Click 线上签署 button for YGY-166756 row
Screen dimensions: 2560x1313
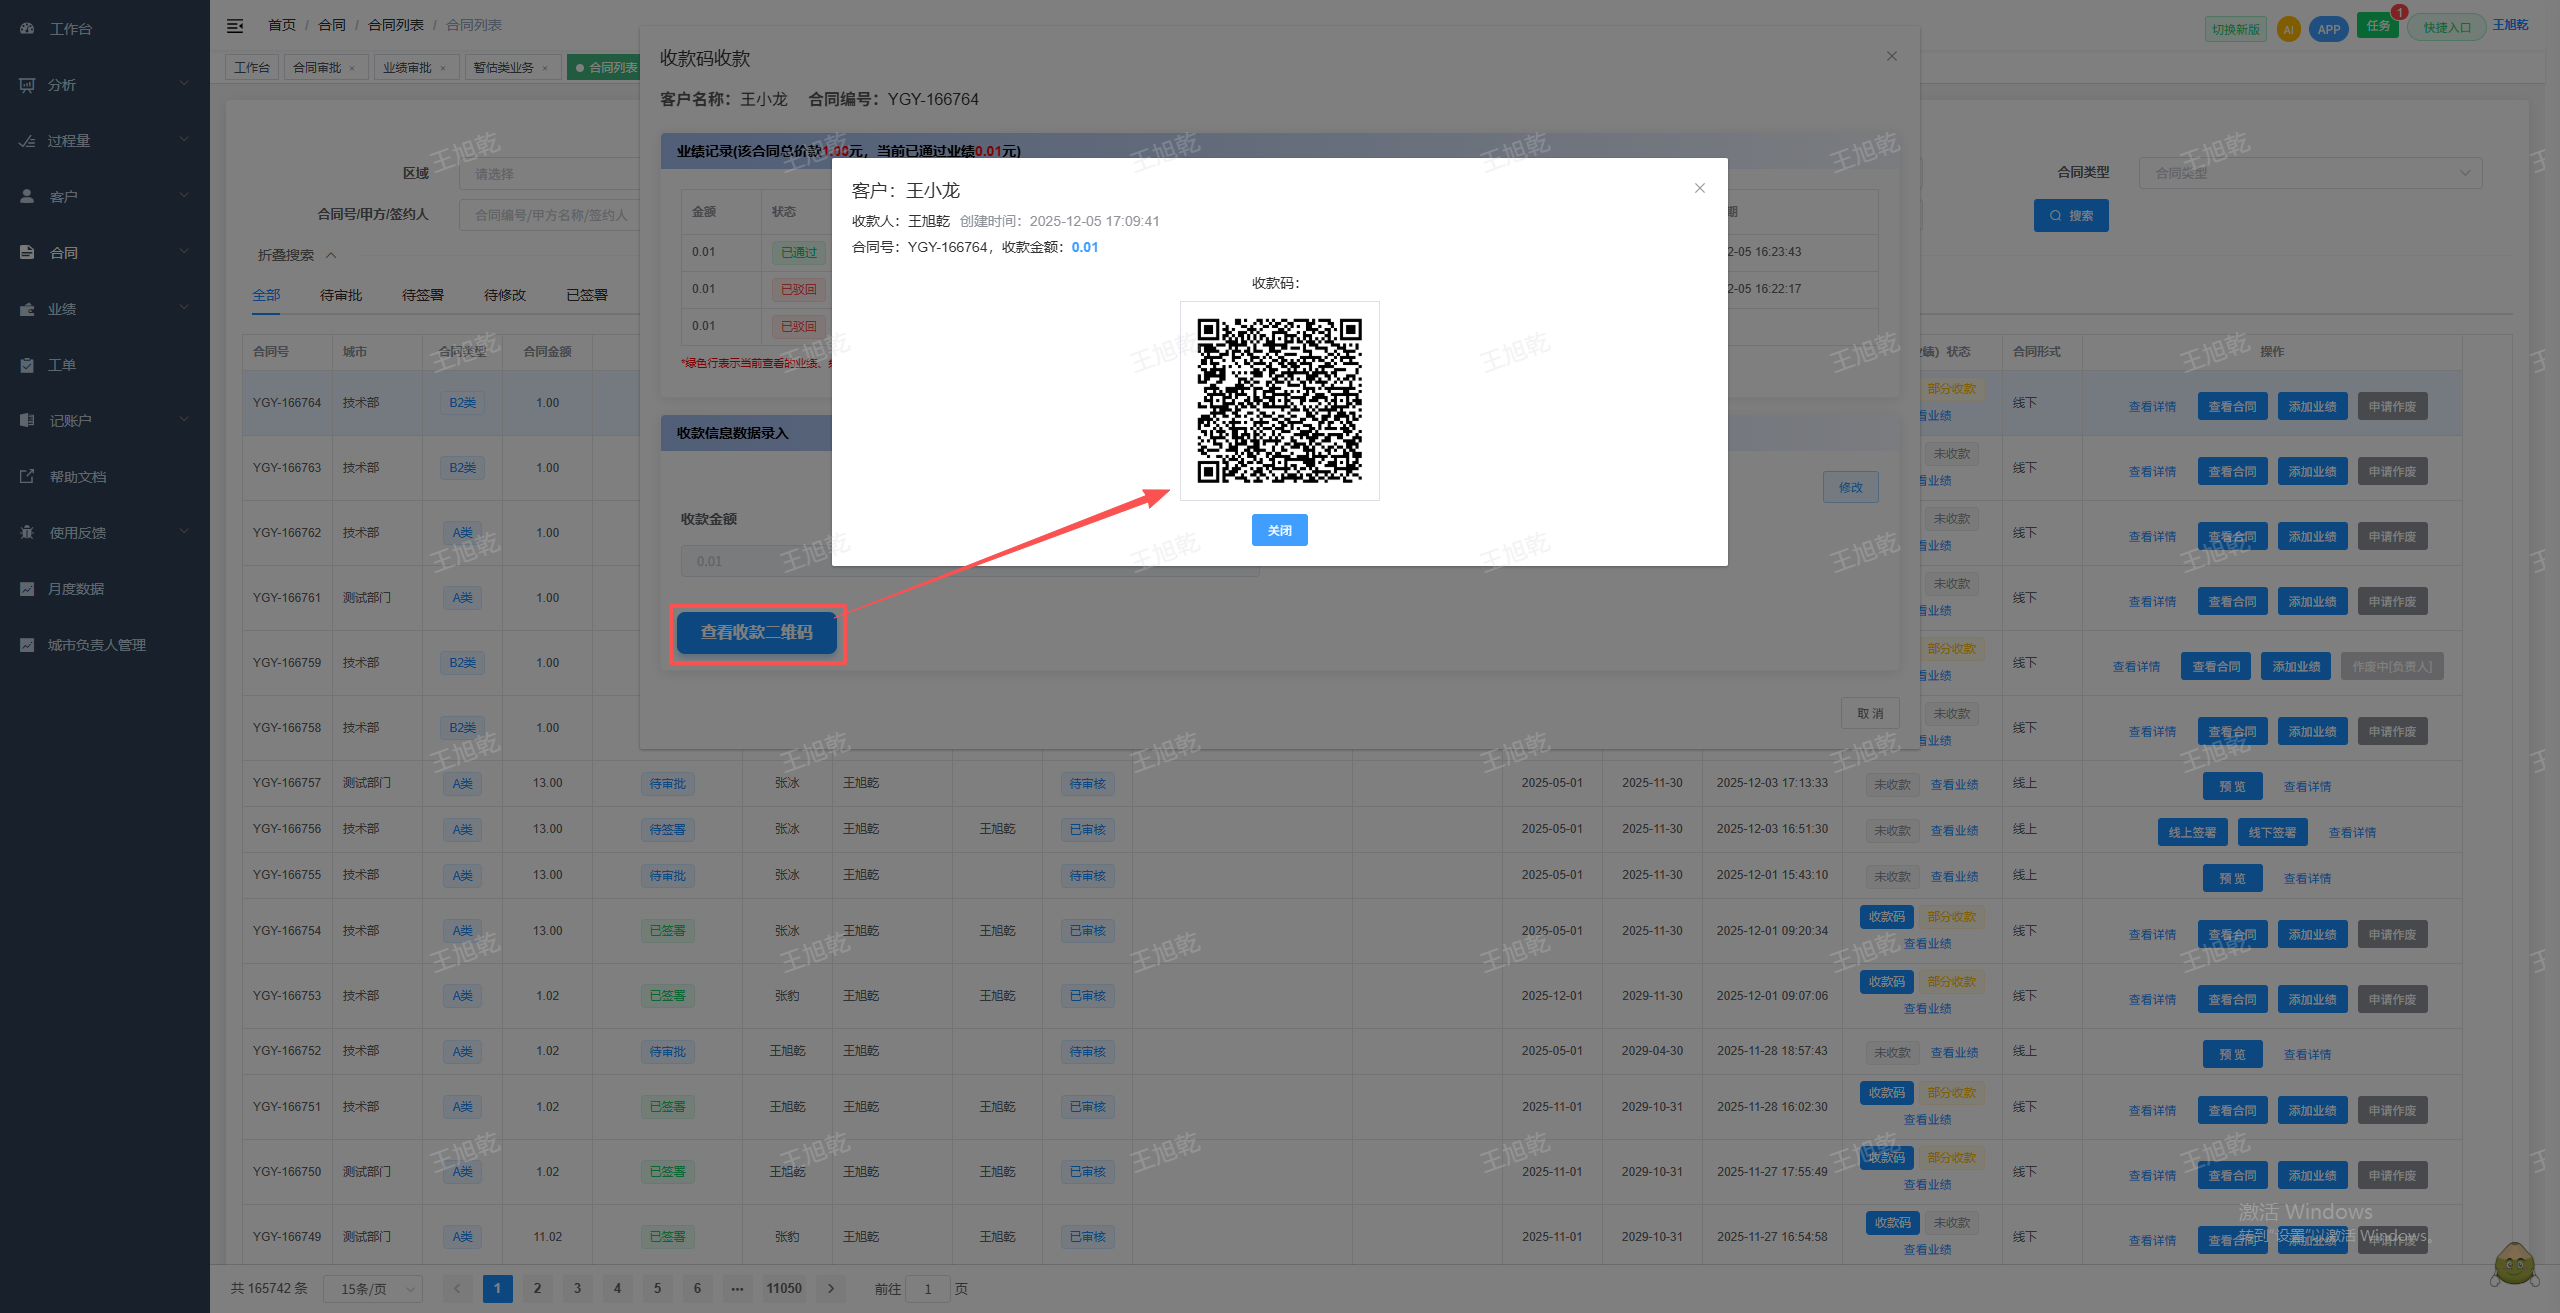[2192, 832]
